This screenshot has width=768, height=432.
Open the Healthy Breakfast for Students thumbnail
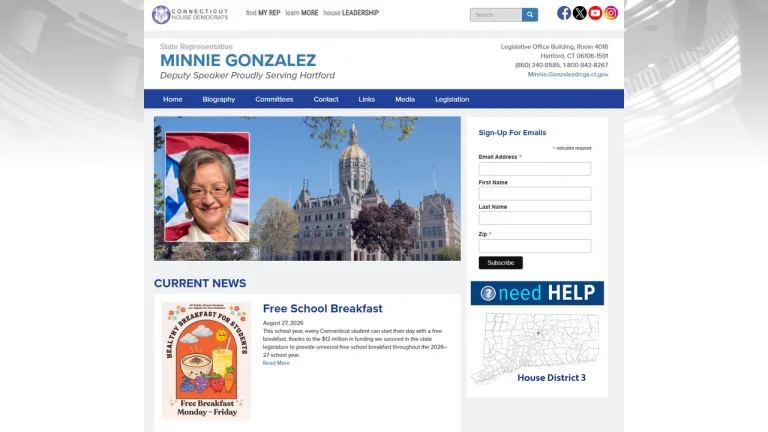[x=206, y=361]
